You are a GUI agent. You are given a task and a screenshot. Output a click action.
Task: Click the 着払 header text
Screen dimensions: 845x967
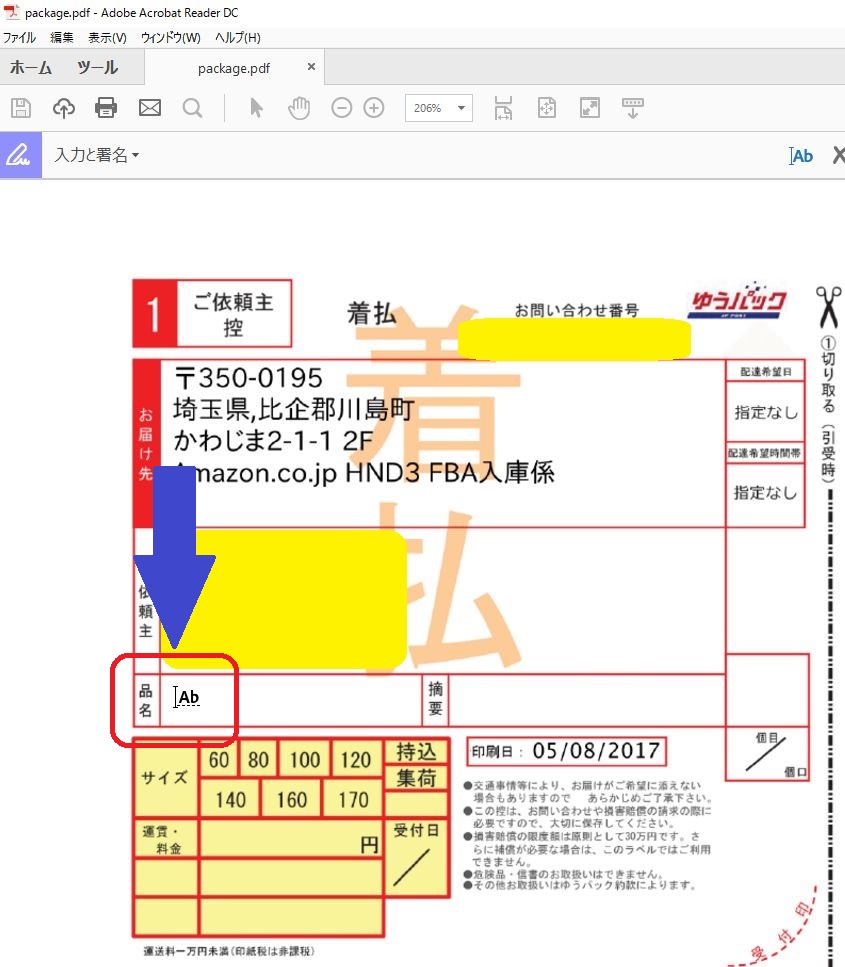pos(371,313)
